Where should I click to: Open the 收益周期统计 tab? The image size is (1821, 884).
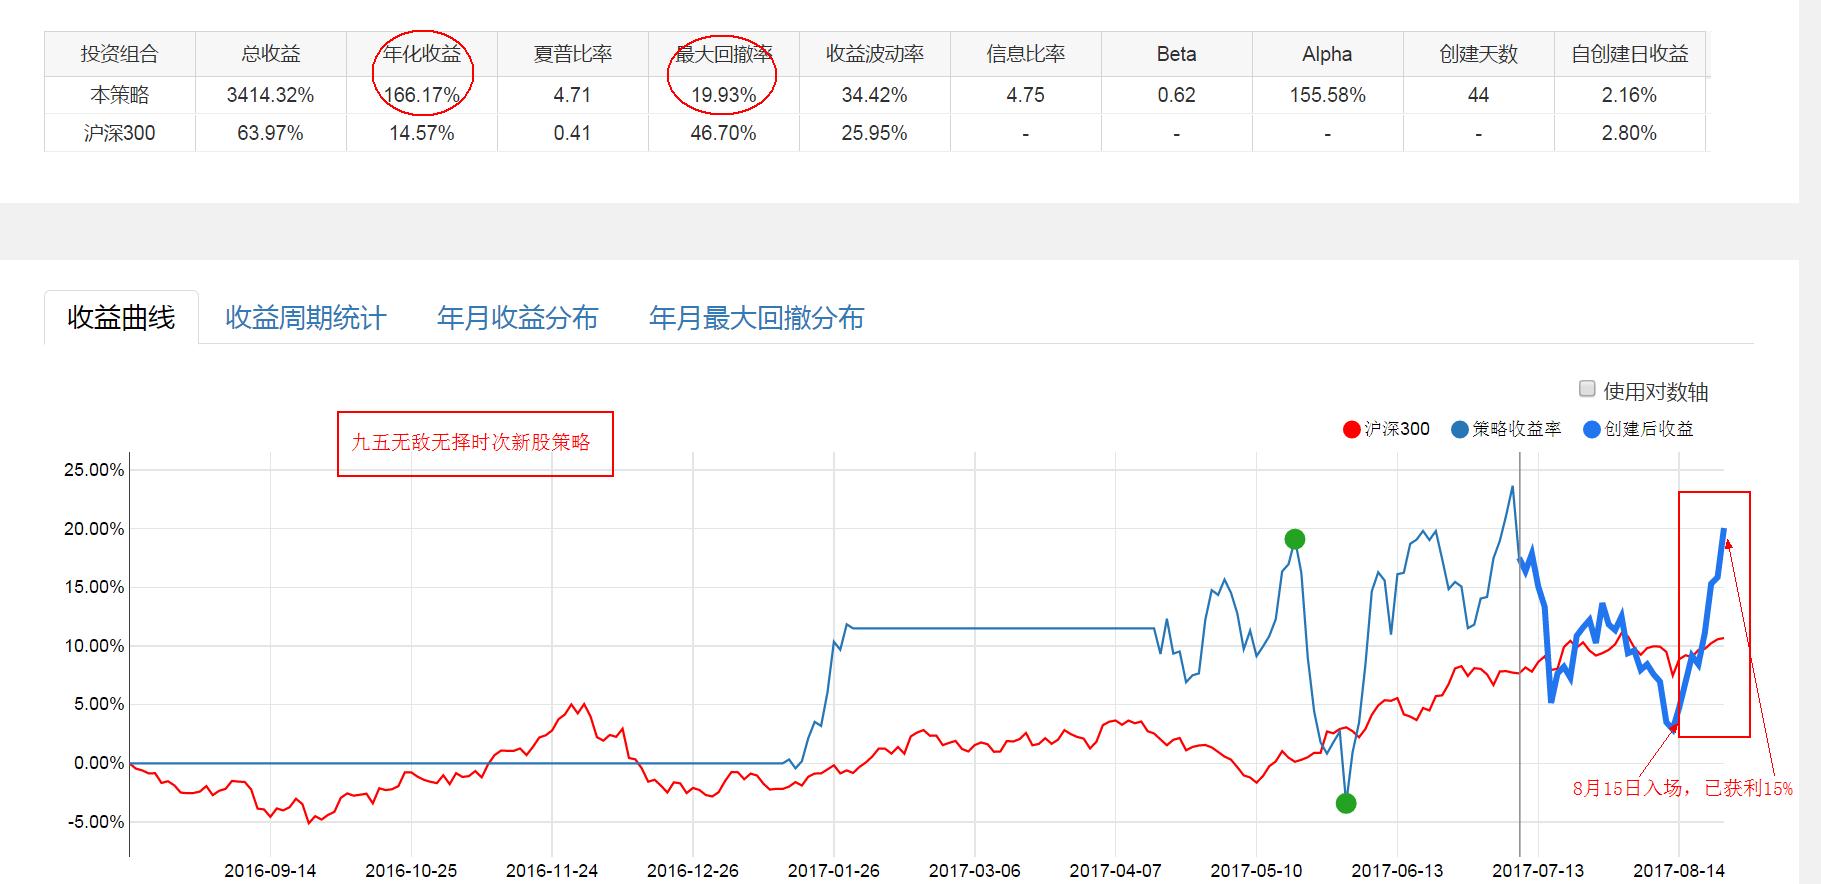(305, 318)
